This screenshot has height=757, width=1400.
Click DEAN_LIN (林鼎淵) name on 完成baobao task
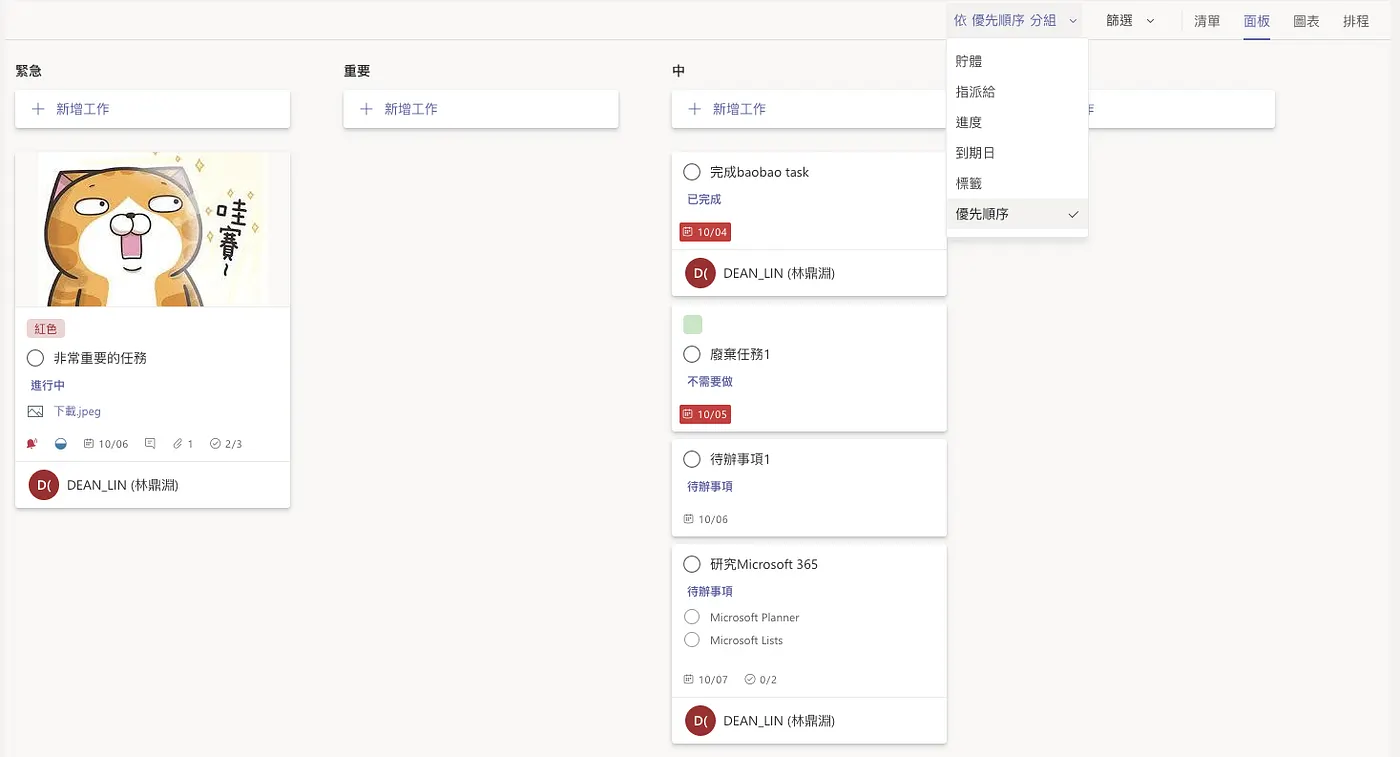779,273
